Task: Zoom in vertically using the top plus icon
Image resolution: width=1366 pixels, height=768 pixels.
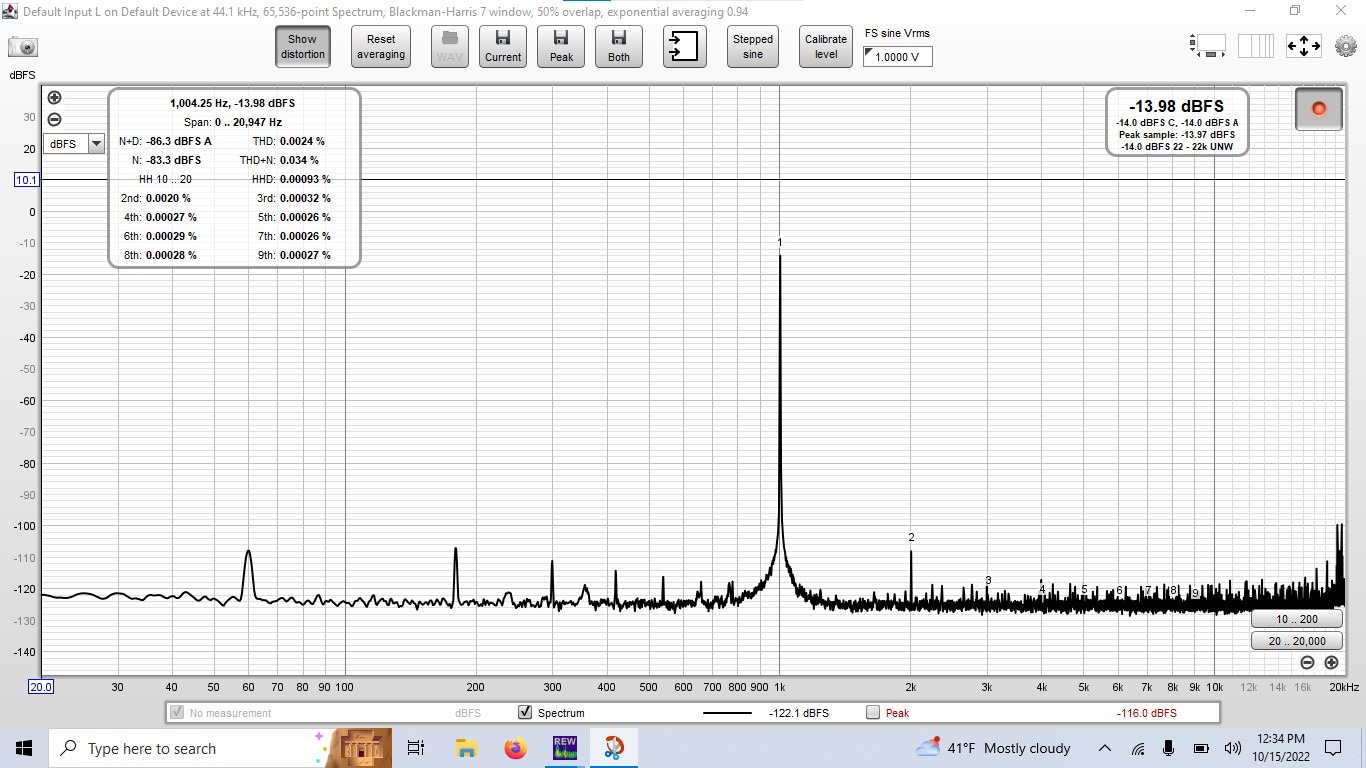Action: coord(54,98)
